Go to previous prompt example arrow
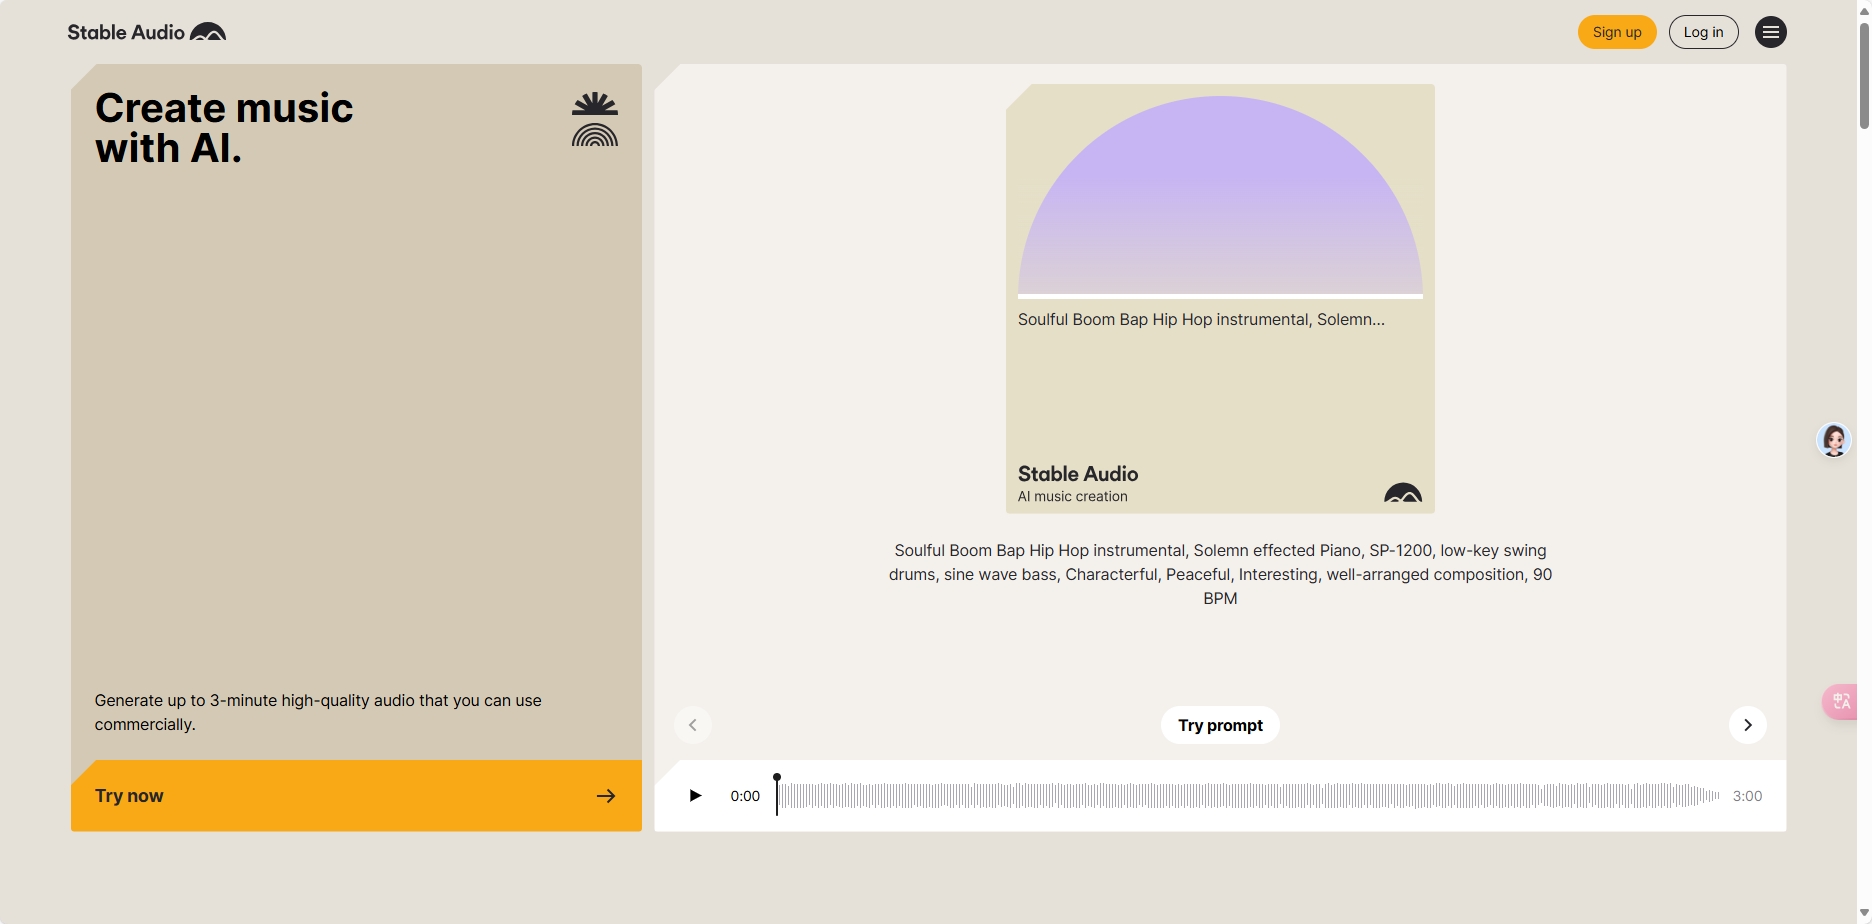 point(693,725)
